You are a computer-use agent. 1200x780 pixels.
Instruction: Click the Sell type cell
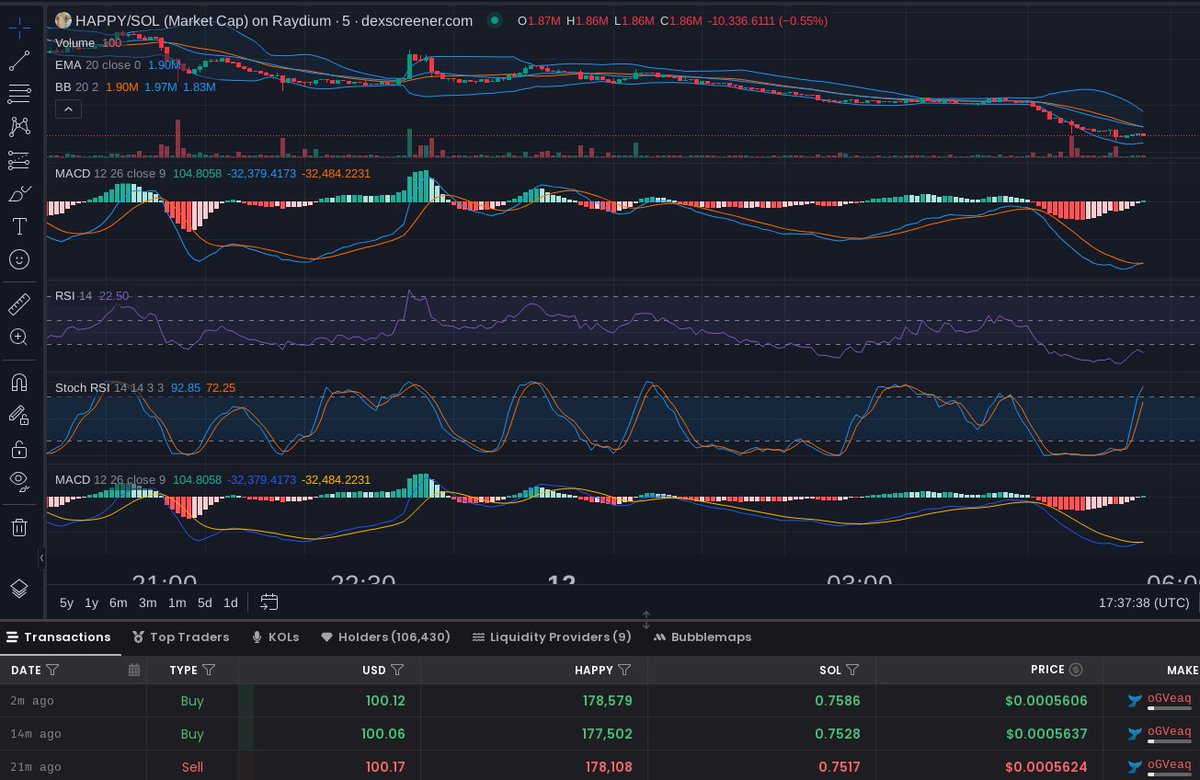coord(192,767)
